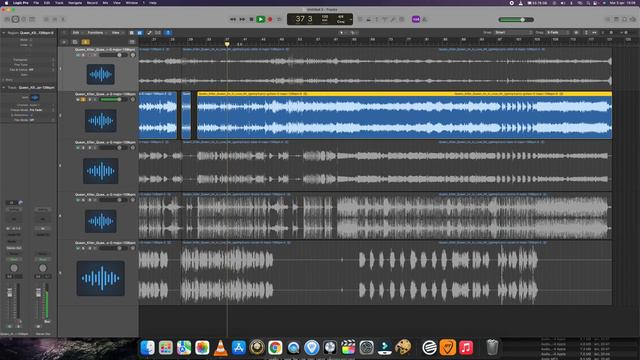Open the LCD display mode arrow on the right
The height and width of the screenshot is (360, 640).
[x=351, y=19]
